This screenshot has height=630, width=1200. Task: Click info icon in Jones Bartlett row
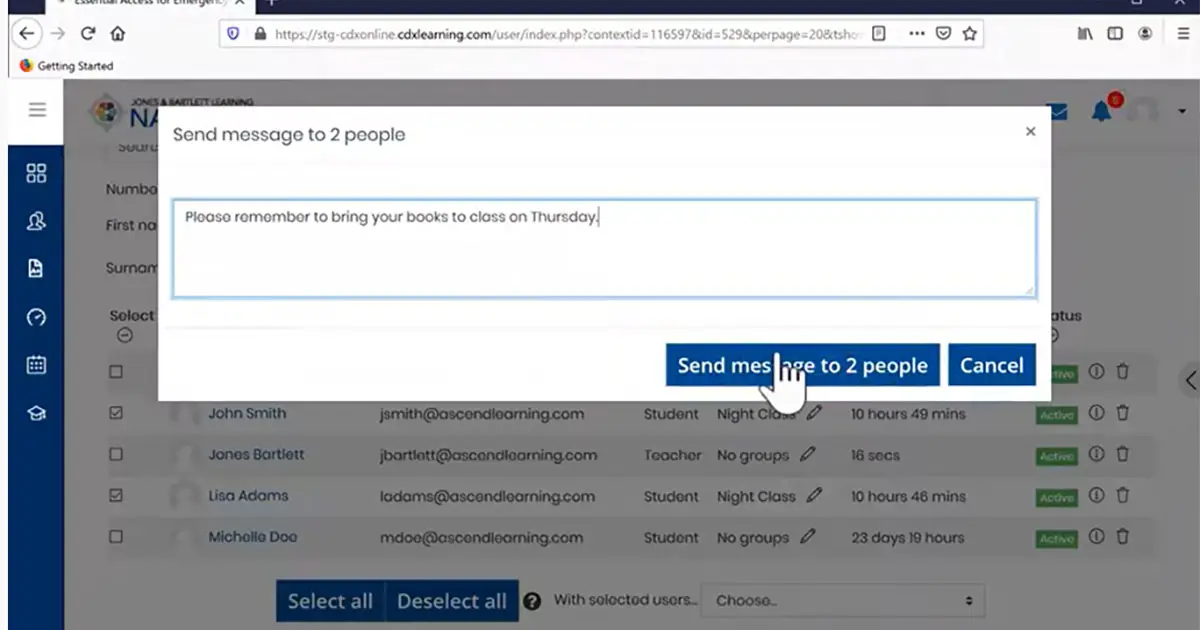click(x=1096, y=454)
